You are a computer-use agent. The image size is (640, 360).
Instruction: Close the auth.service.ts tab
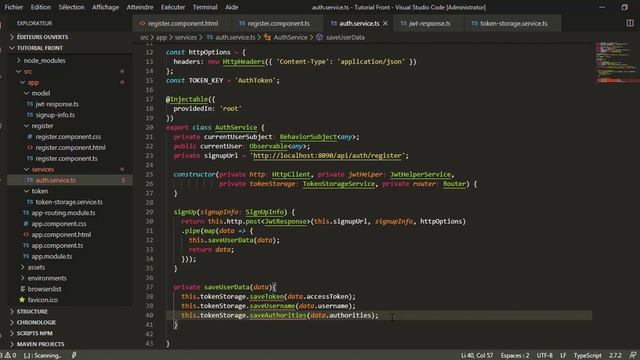click(385, 23)
